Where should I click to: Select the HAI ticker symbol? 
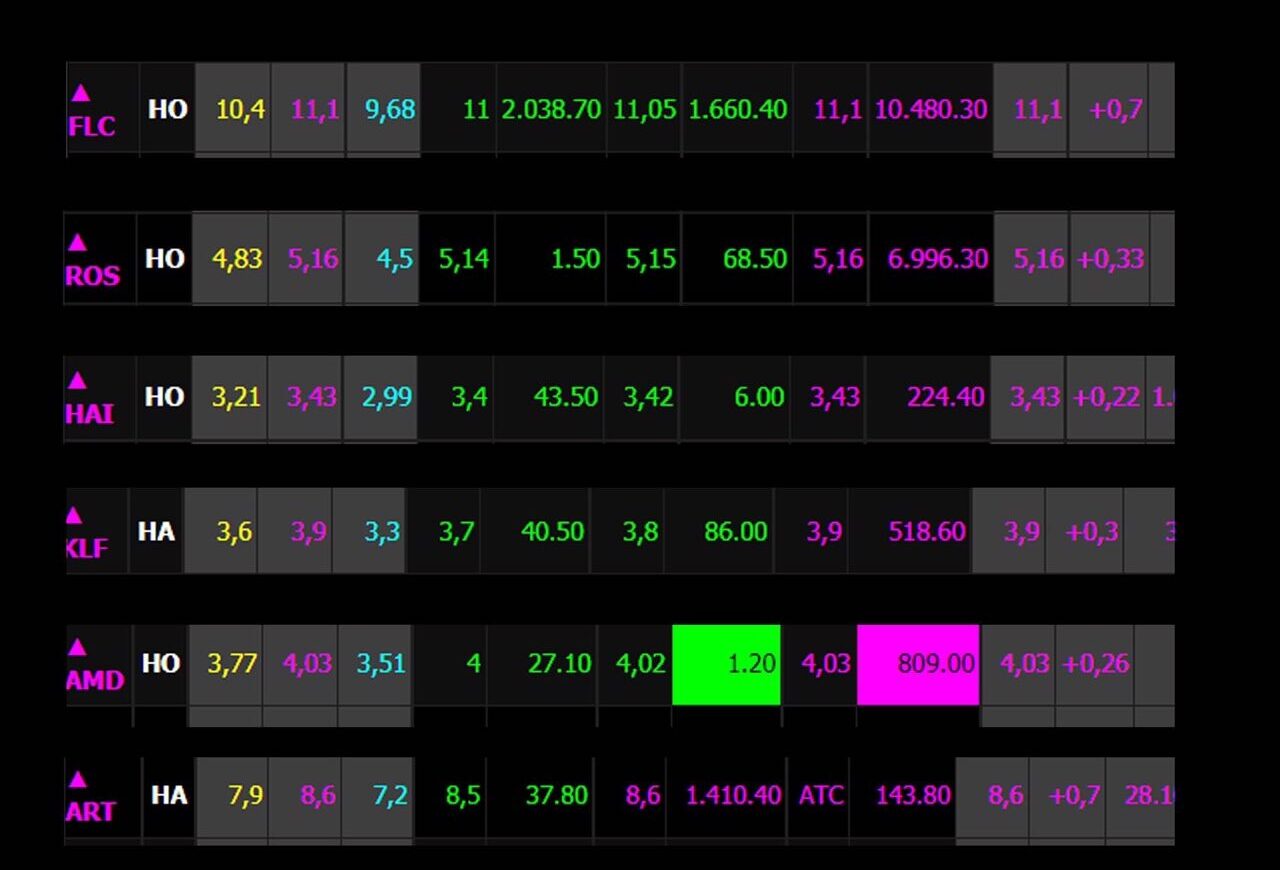90,413
